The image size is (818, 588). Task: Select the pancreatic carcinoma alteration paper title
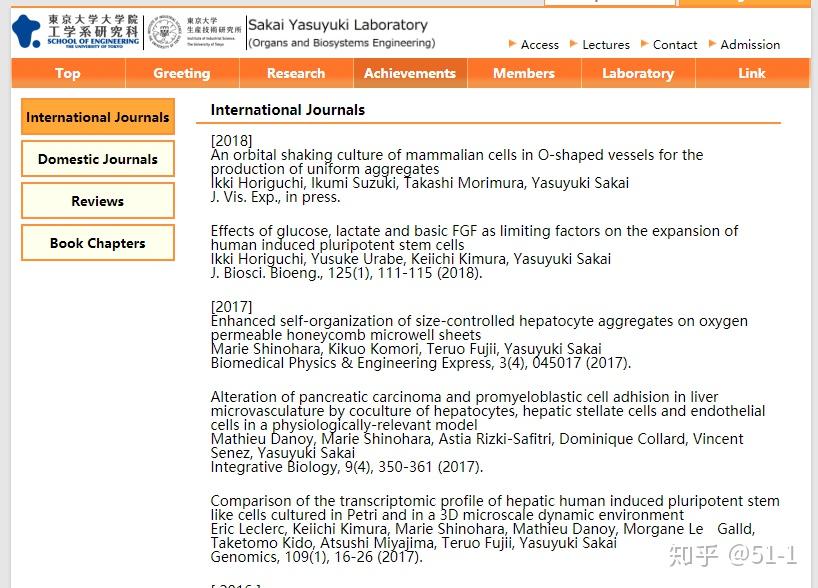point(488,411)
